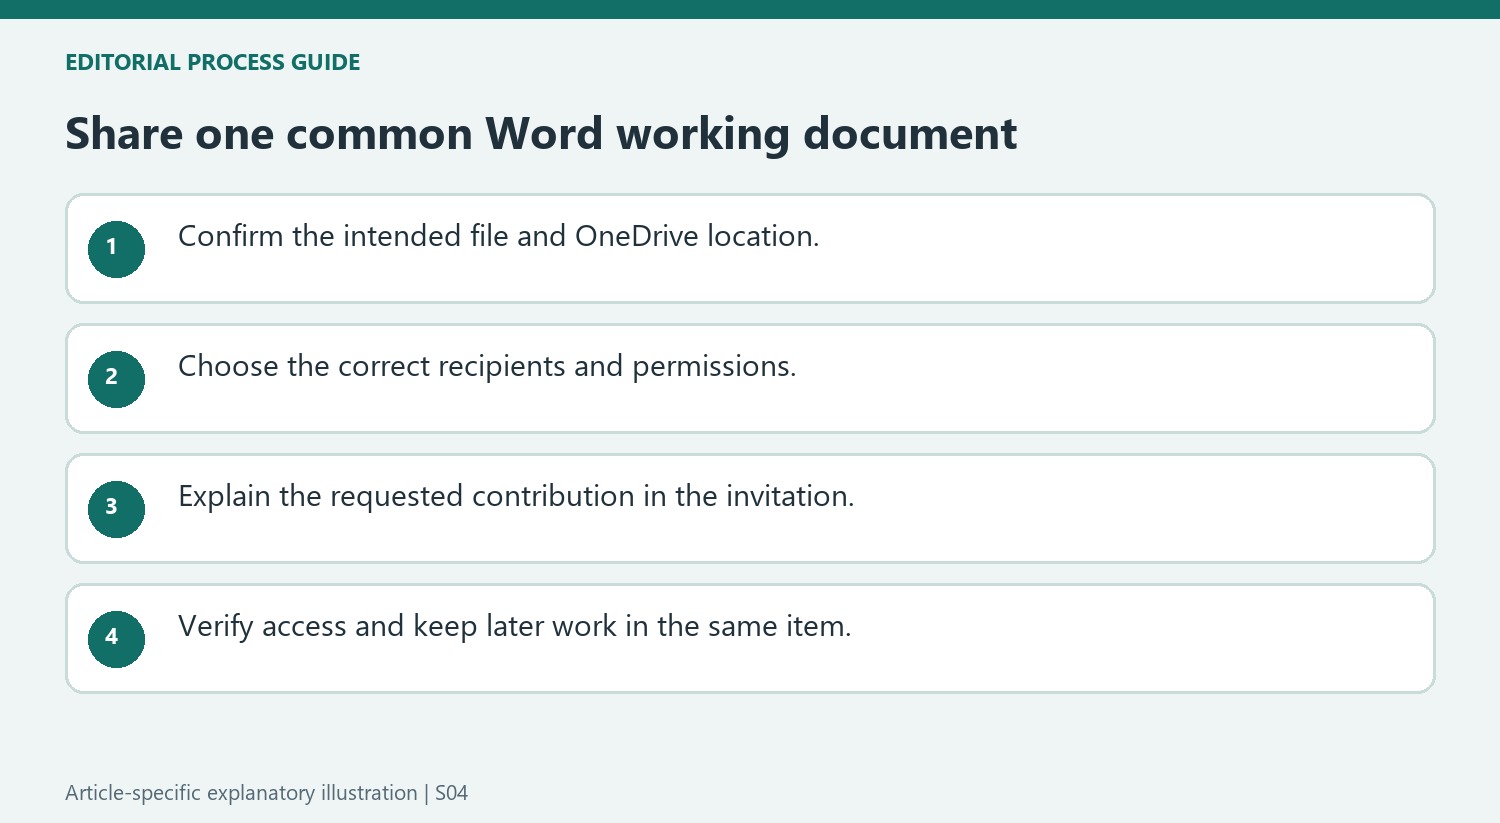Click the step 3 number circle
The height and width of the screenshot is (823, 1500).
tap(116, 509)
